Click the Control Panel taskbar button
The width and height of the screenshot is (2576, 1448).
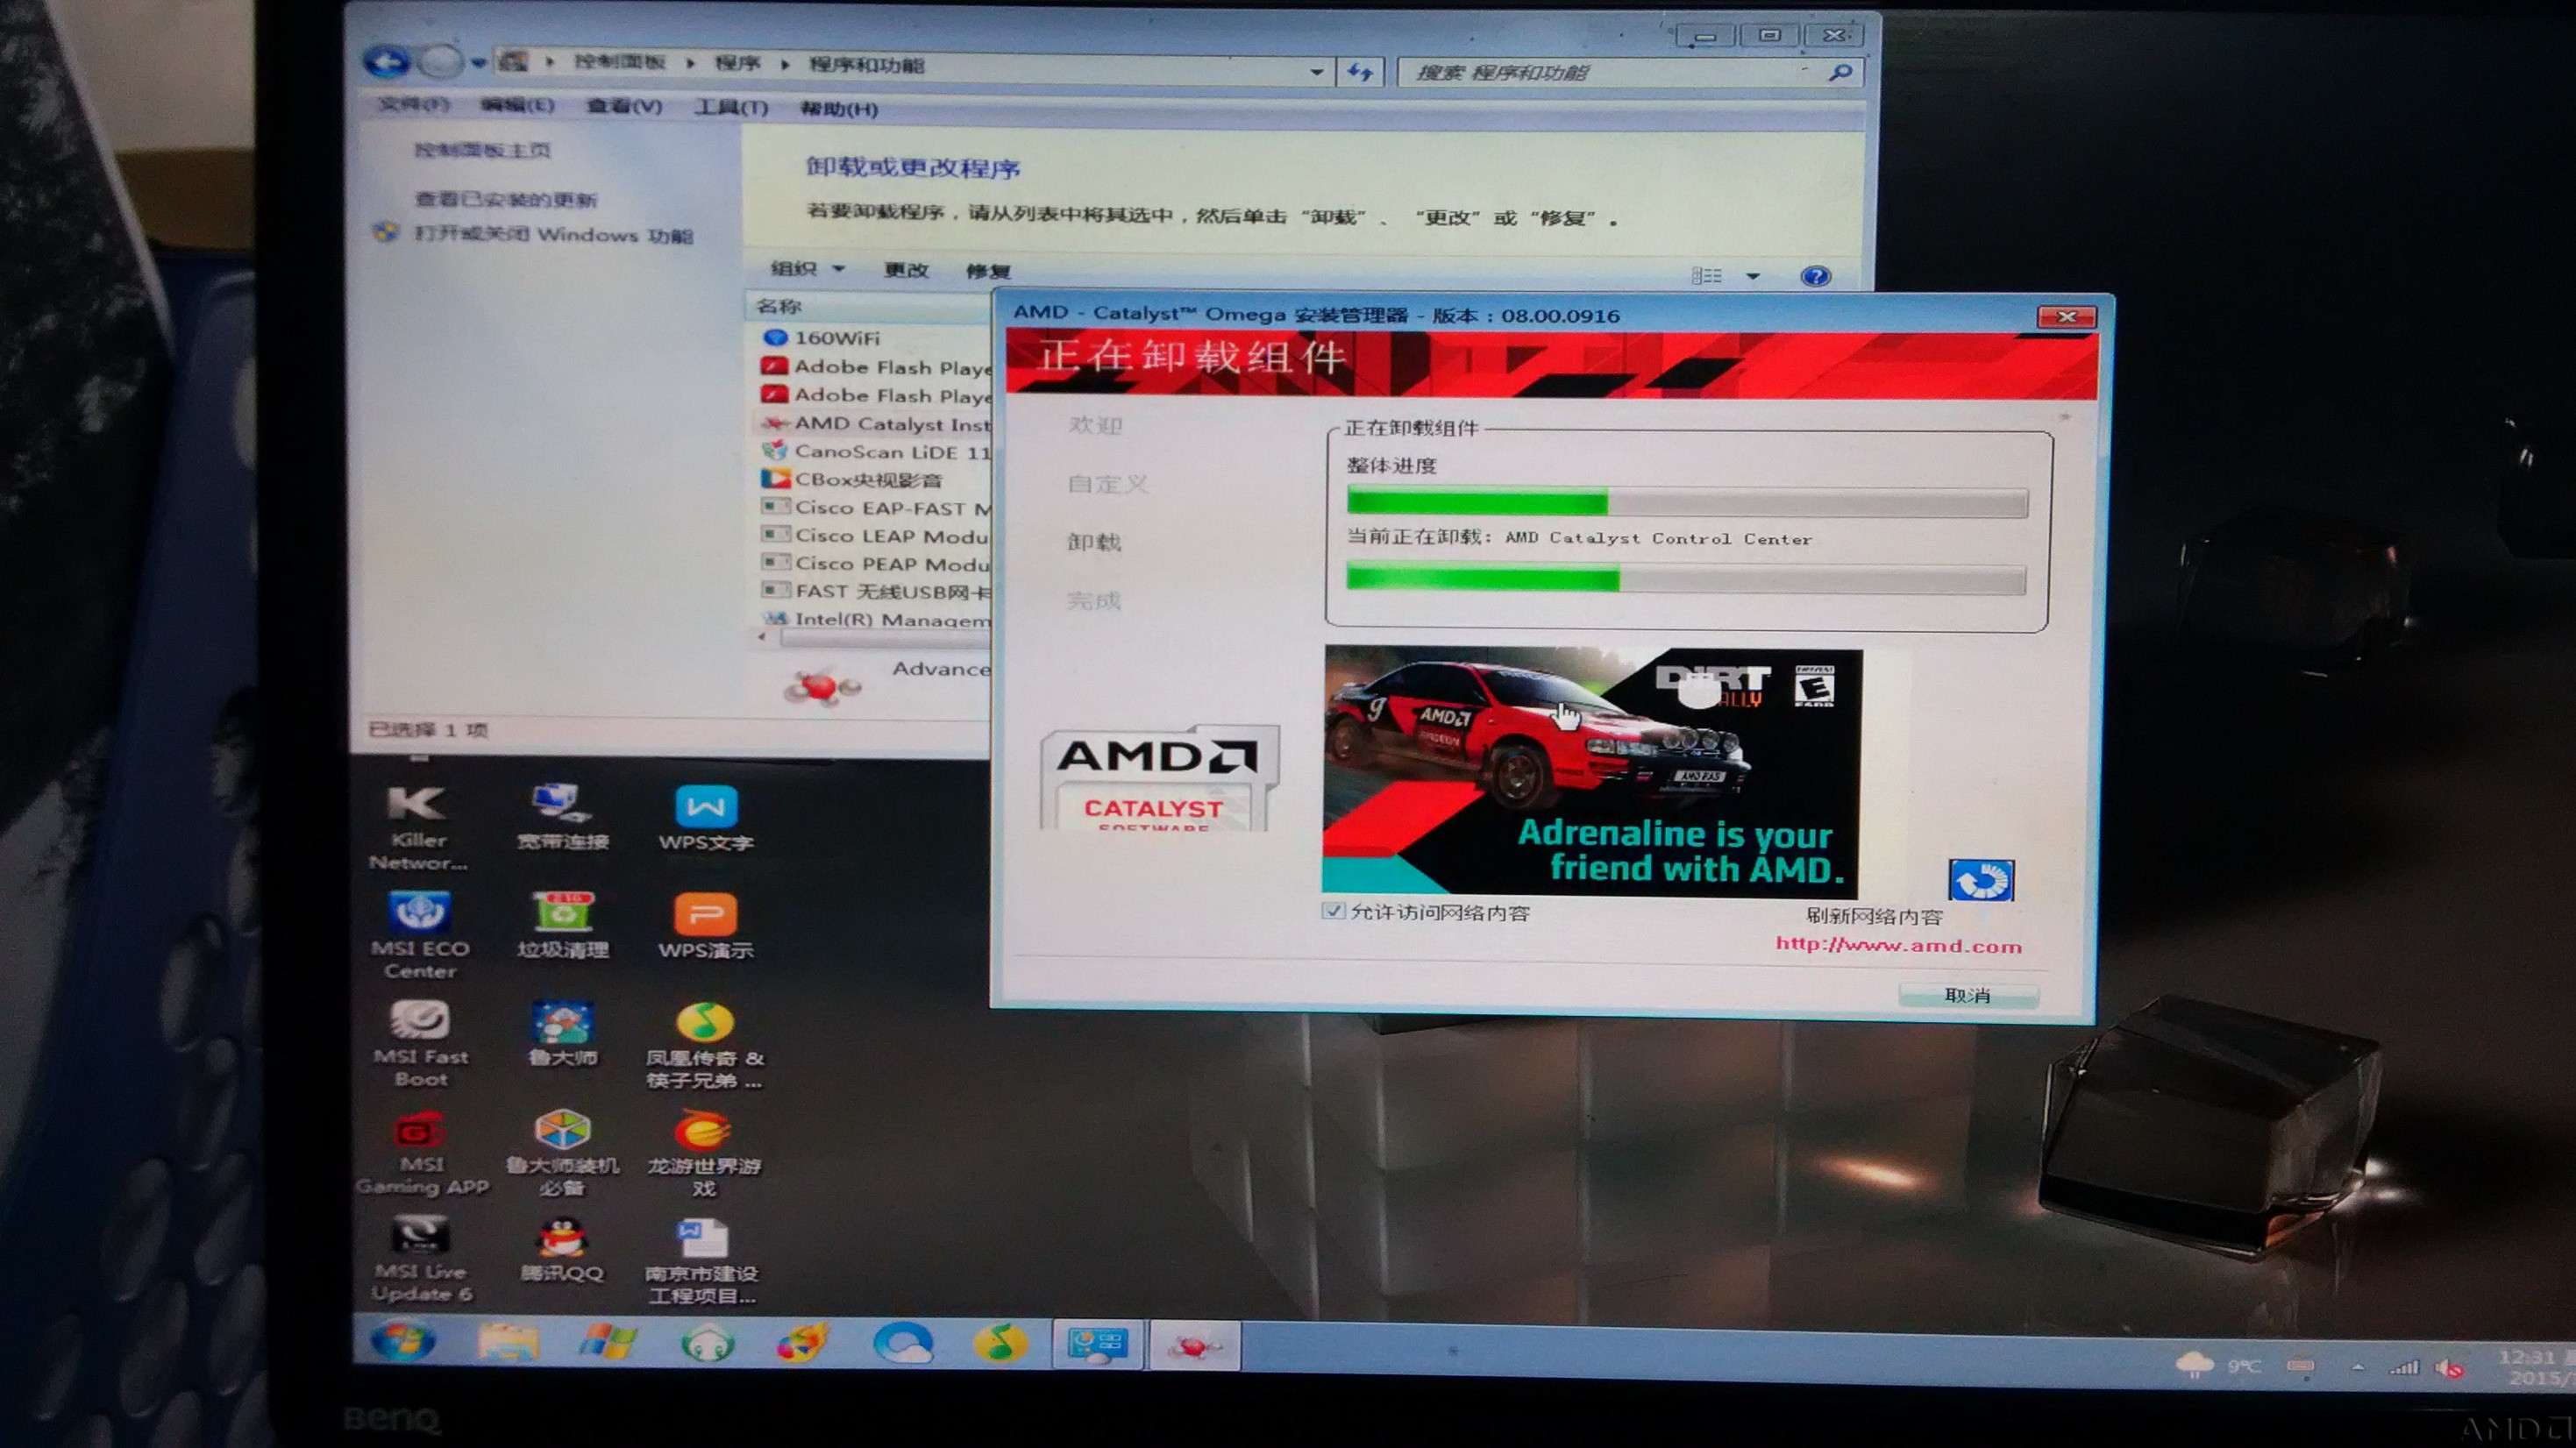(x=1097, y=1345)
